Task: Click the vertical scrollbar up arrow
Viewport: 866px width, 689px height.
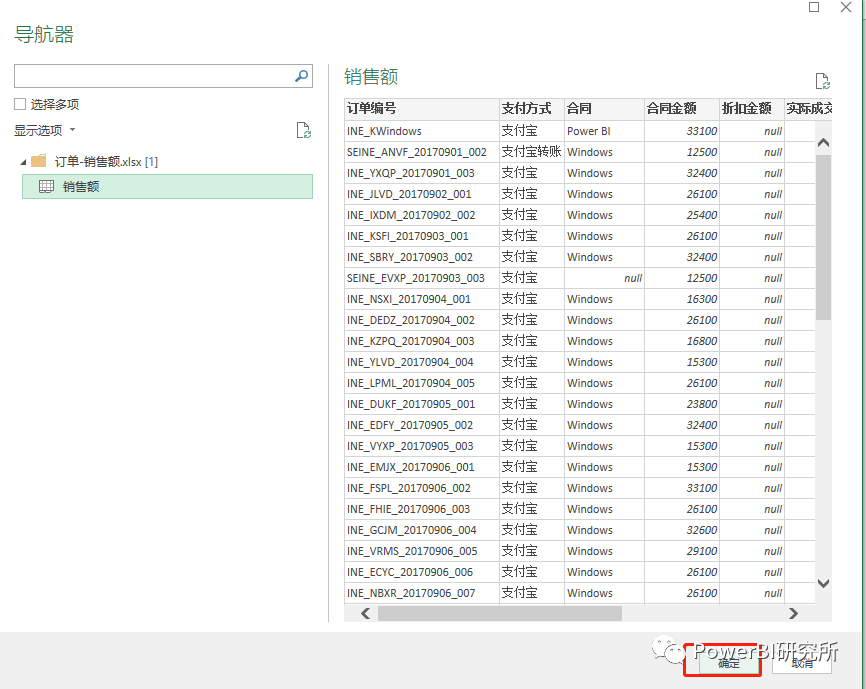Action: tap(823, 142)
